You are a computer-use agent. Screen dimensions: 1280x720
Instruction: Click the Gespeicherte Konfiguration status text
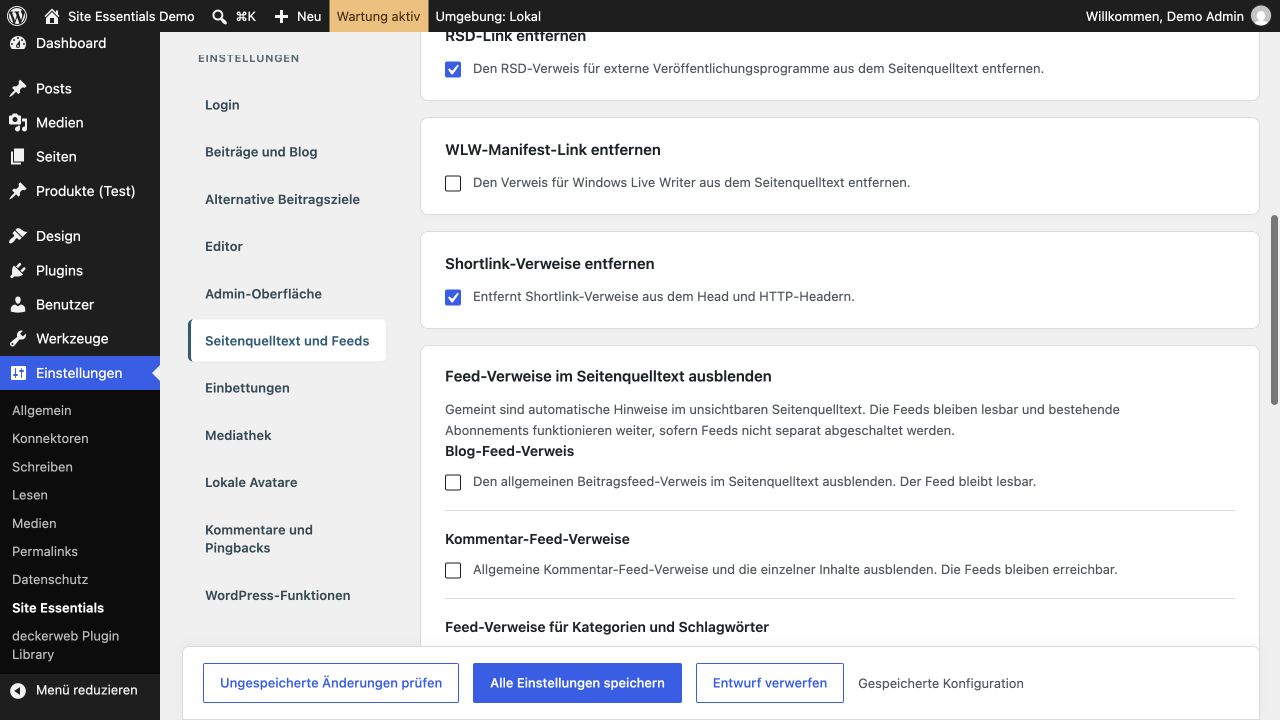[941, 684]
